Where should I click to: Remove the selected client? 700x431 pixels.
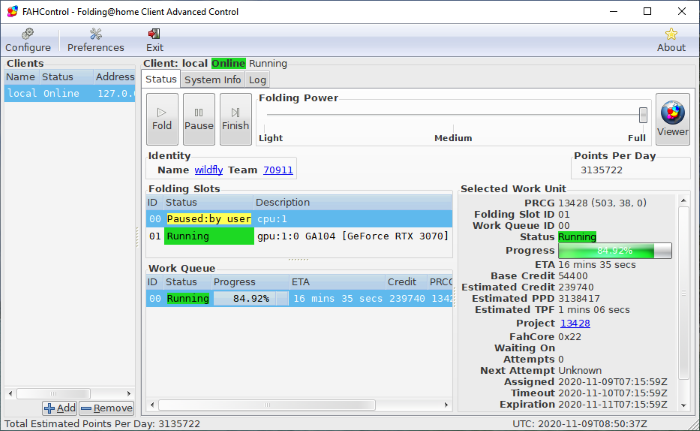[107, 408]
